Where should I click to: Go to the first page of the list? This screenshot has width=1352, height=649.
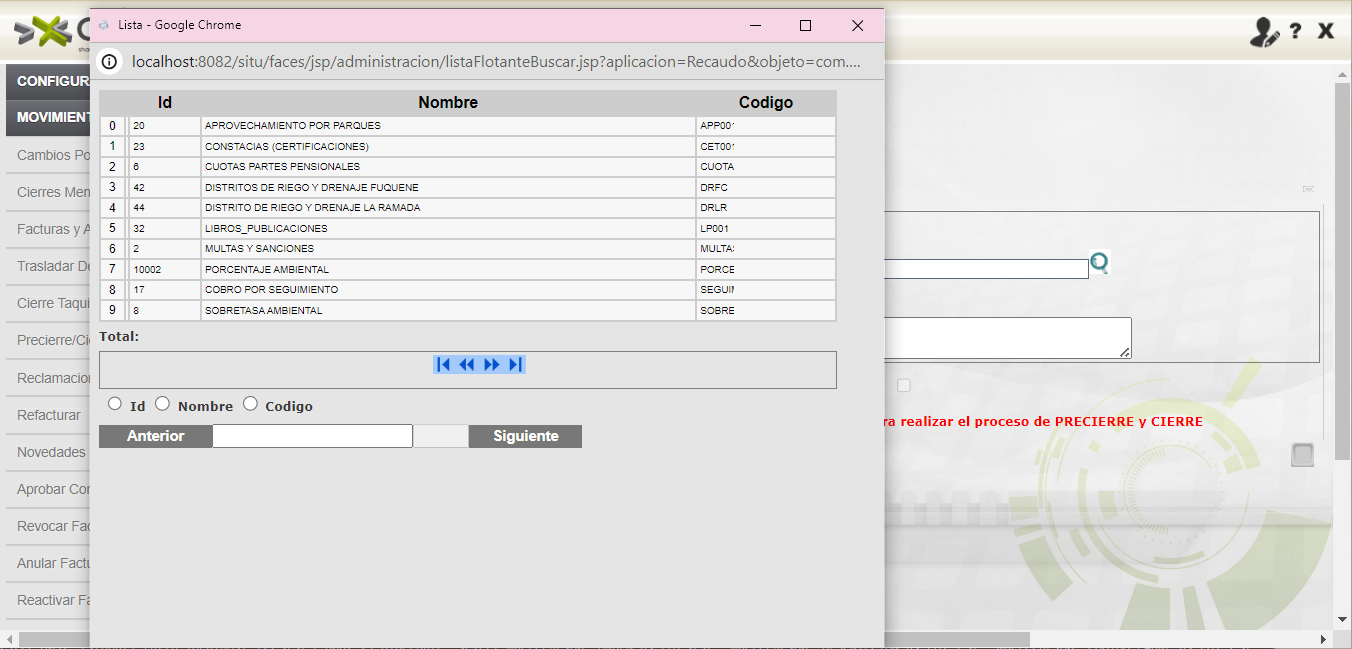(443, 365)
